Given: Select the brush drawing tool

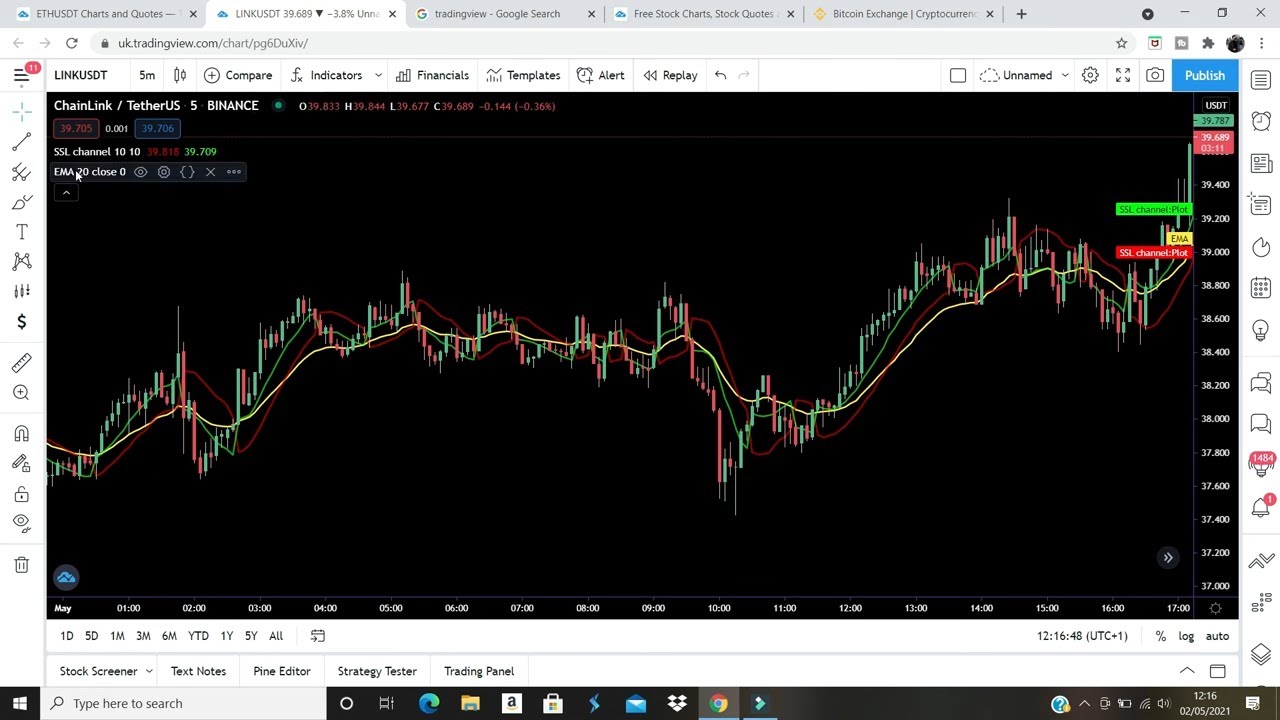Looking at the screenshot, I should click(21, 202).
